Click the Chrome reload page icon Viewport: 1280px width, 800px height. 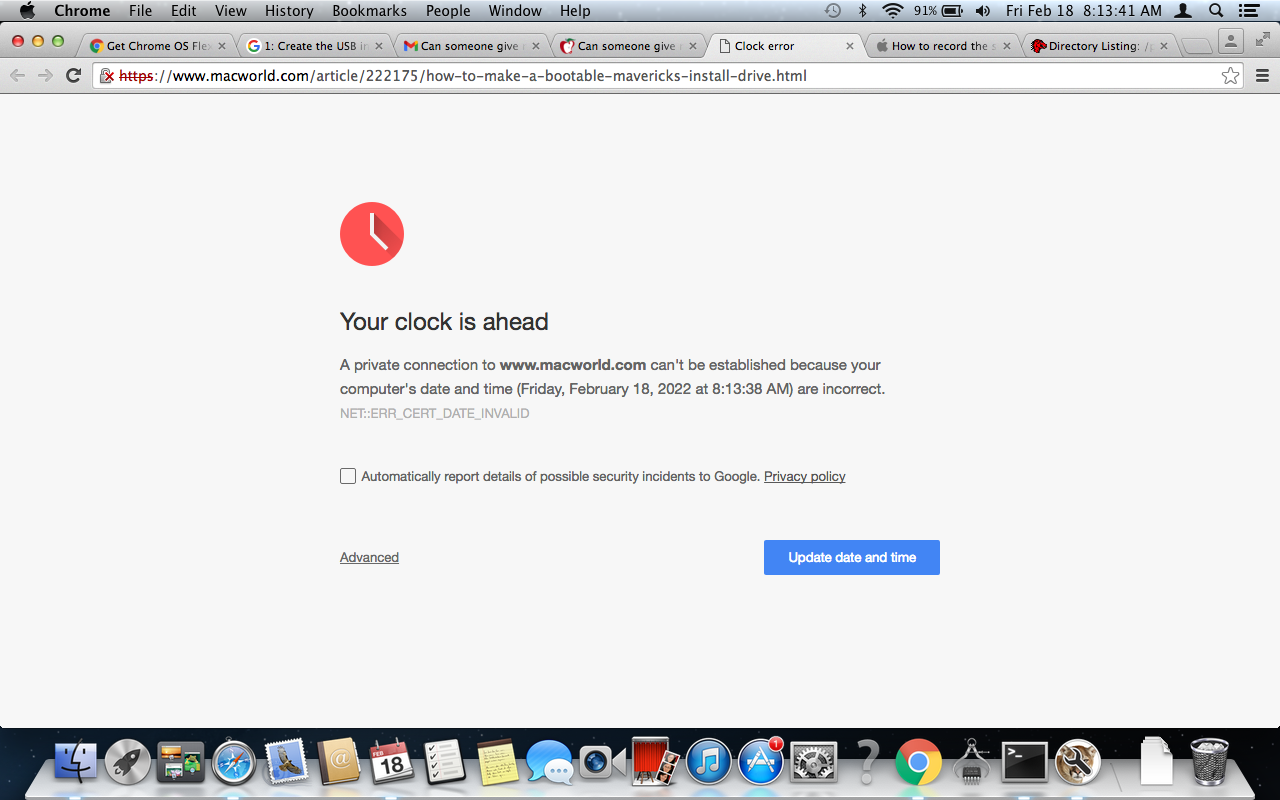tap(73, 76)
